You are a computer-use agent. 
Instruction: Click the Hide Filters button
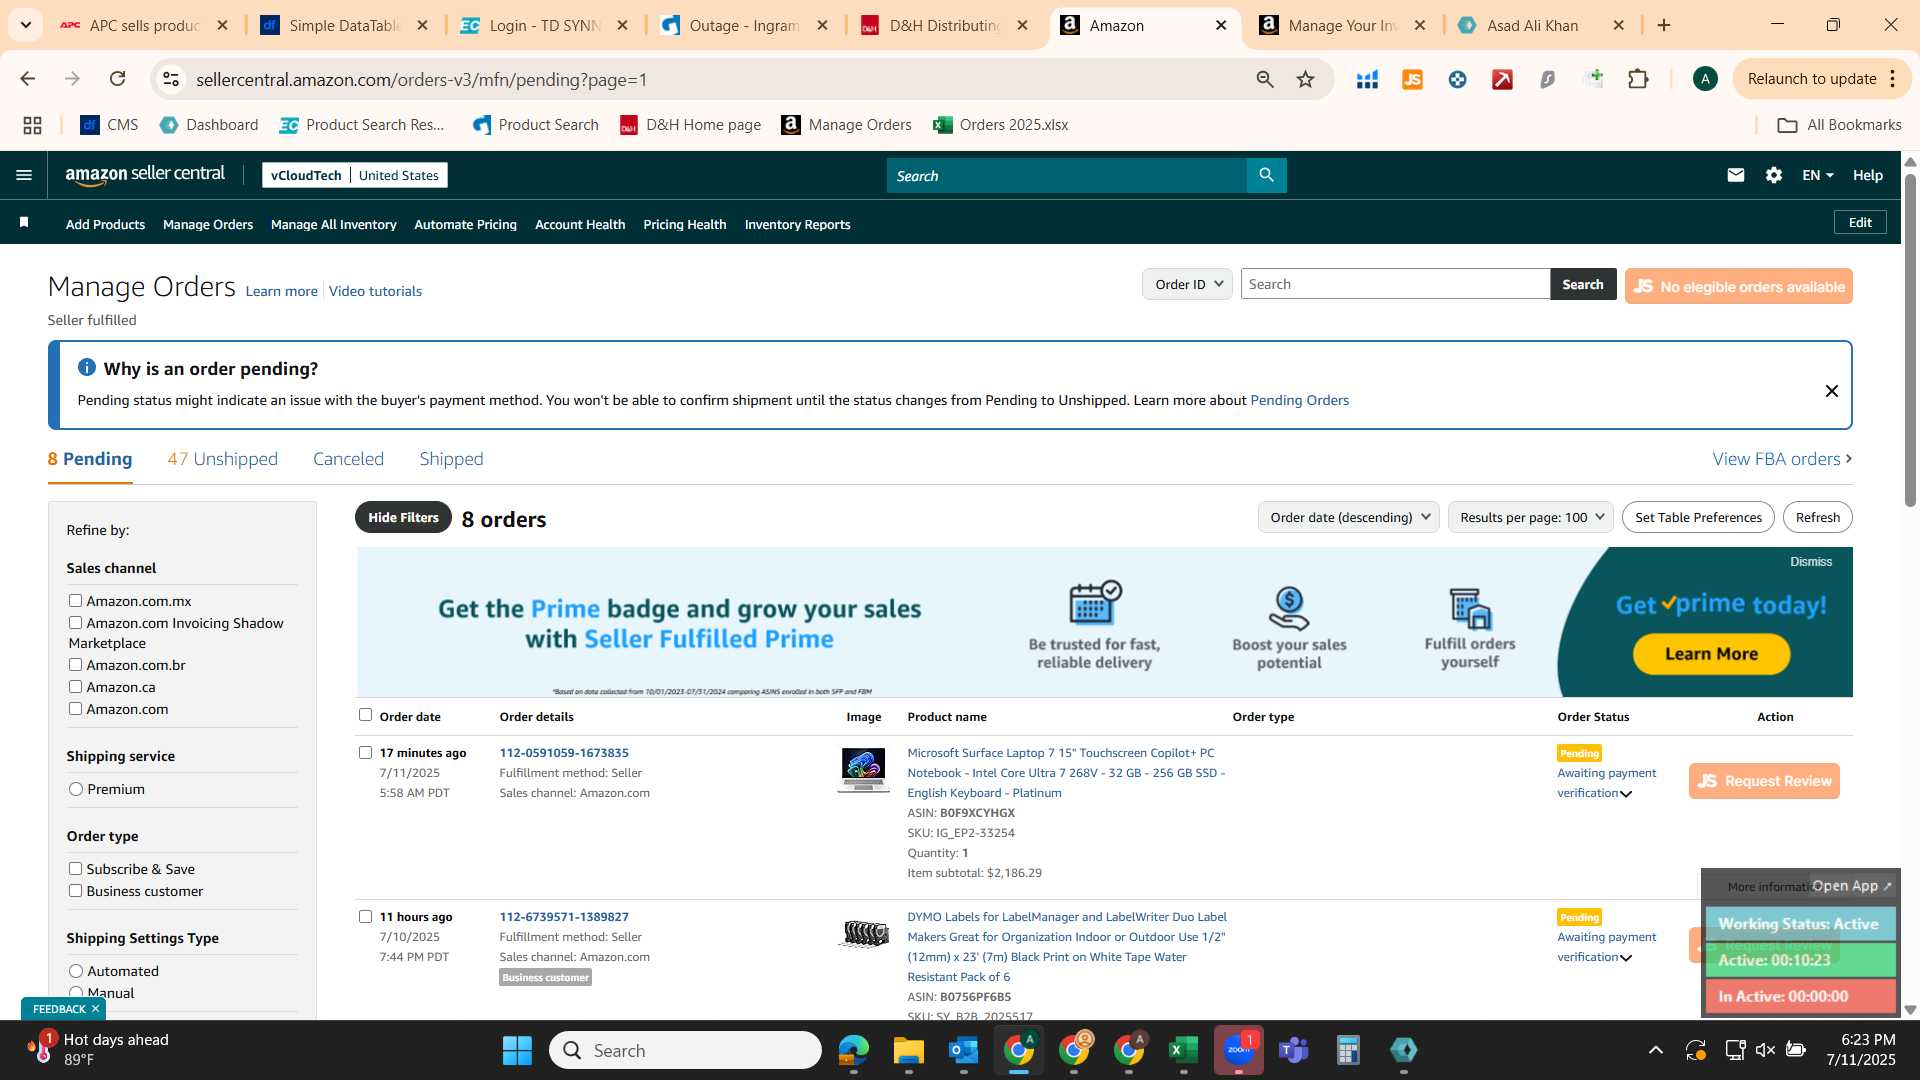pyautogui.click(x=403, y=517)
